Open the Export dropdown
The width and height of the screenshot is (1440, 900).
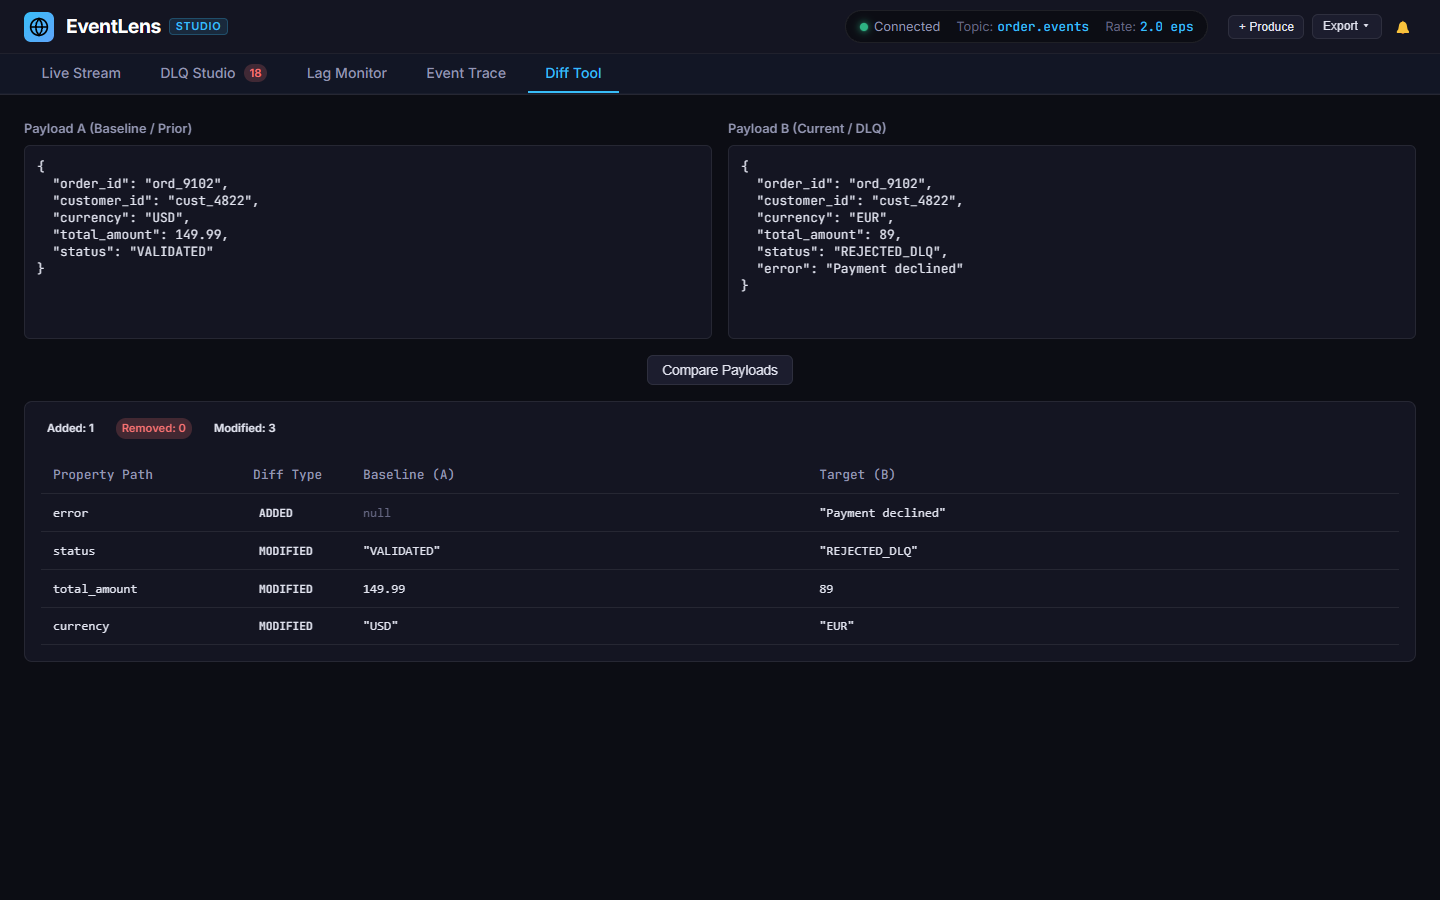1346,26
